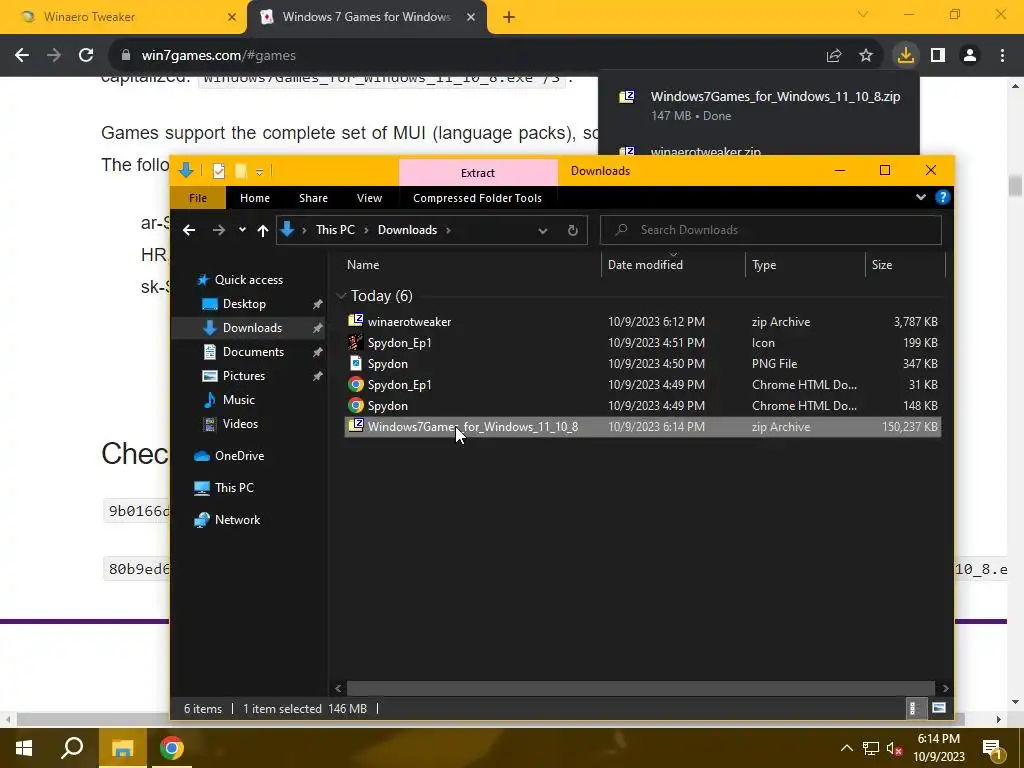Viewport: 1024px width, 768px height.
Task: Go back in Chrome browser
Action: 22,56
